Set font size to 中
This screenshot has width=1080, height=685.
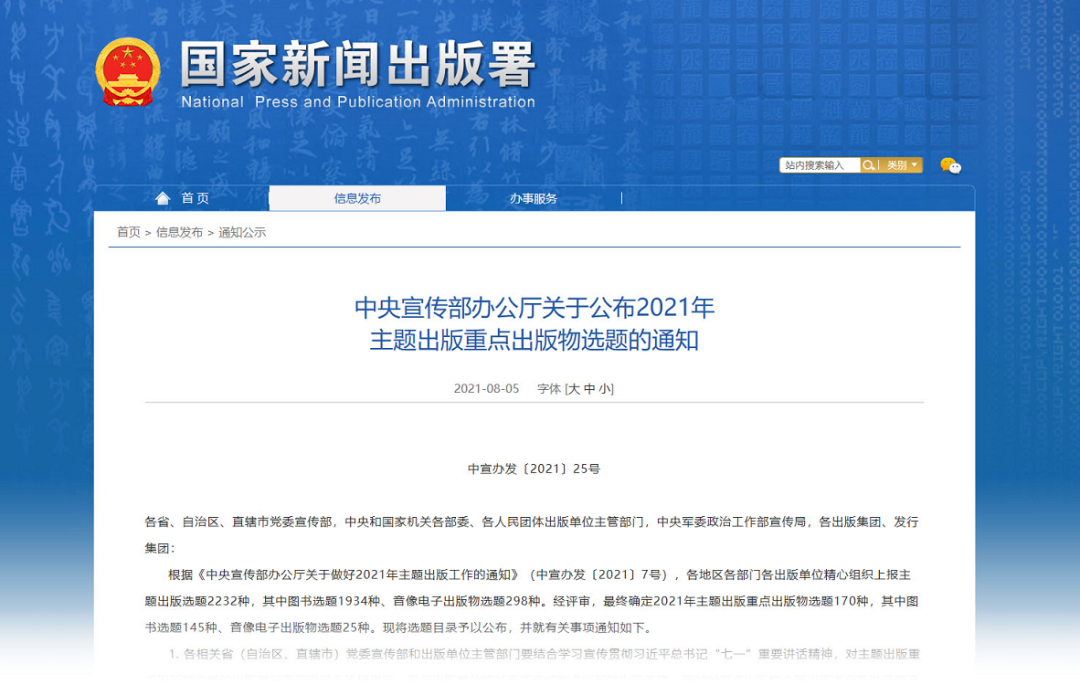589,389
